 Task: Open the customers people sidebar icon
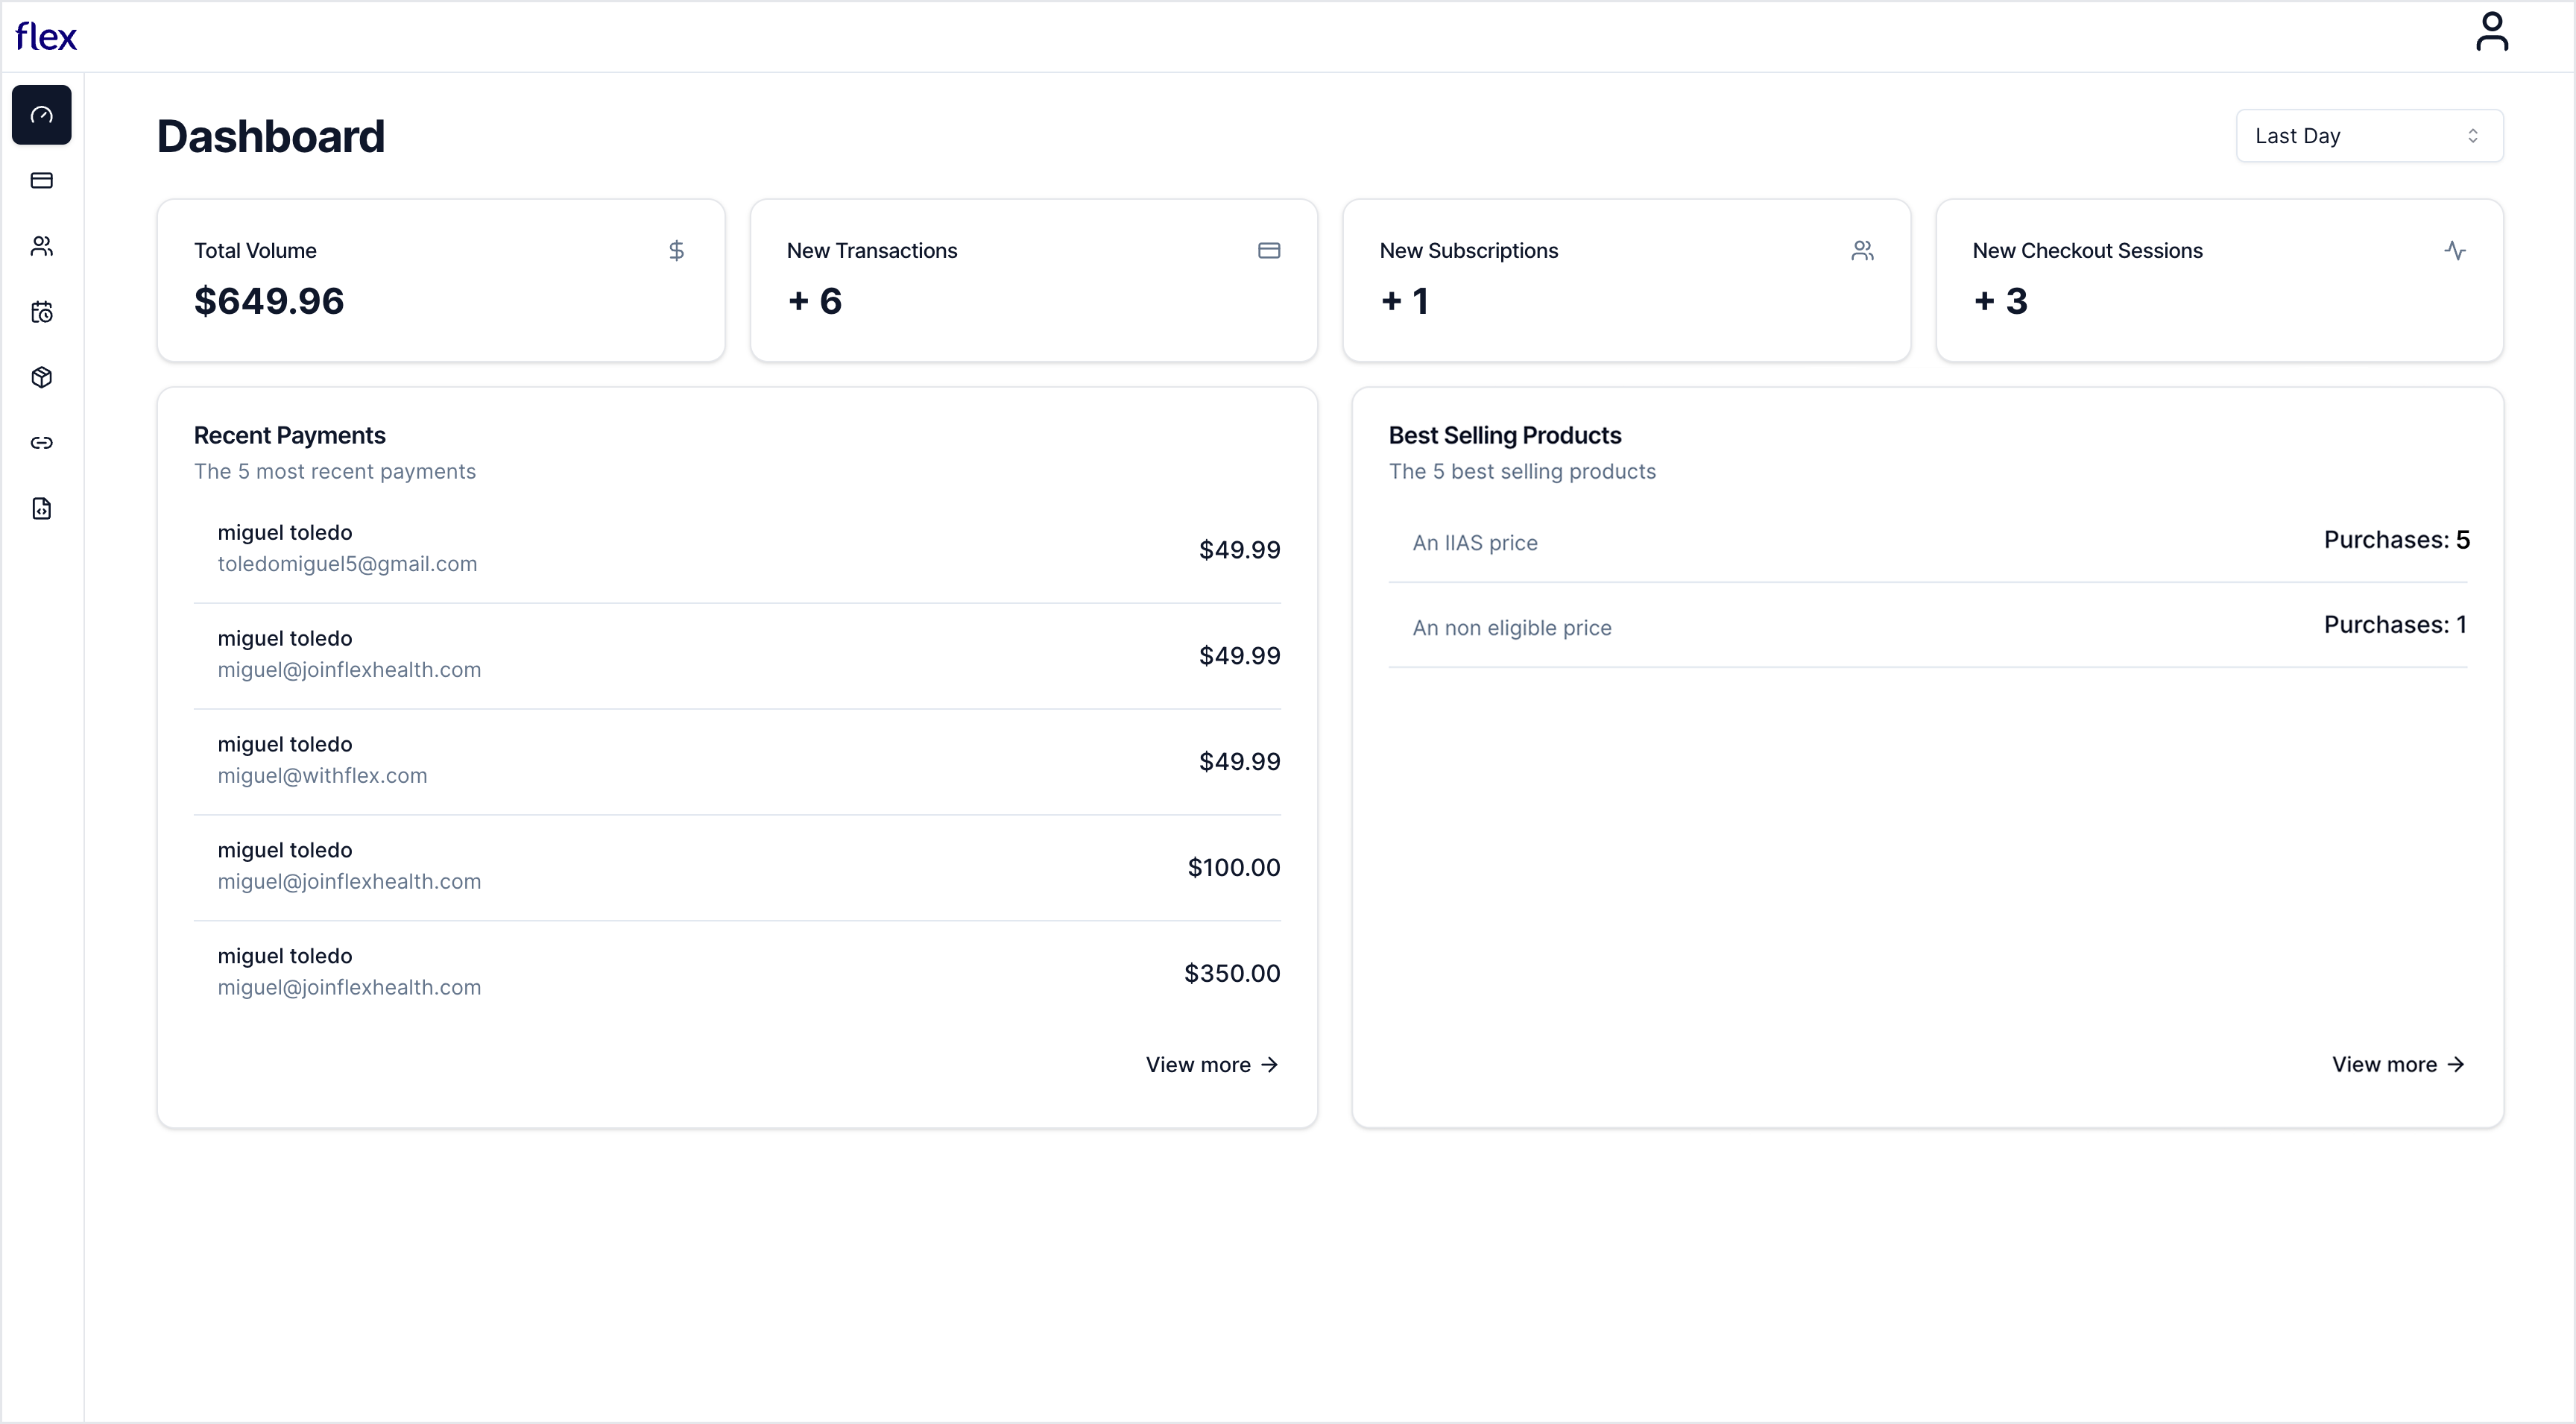(41, 246)
